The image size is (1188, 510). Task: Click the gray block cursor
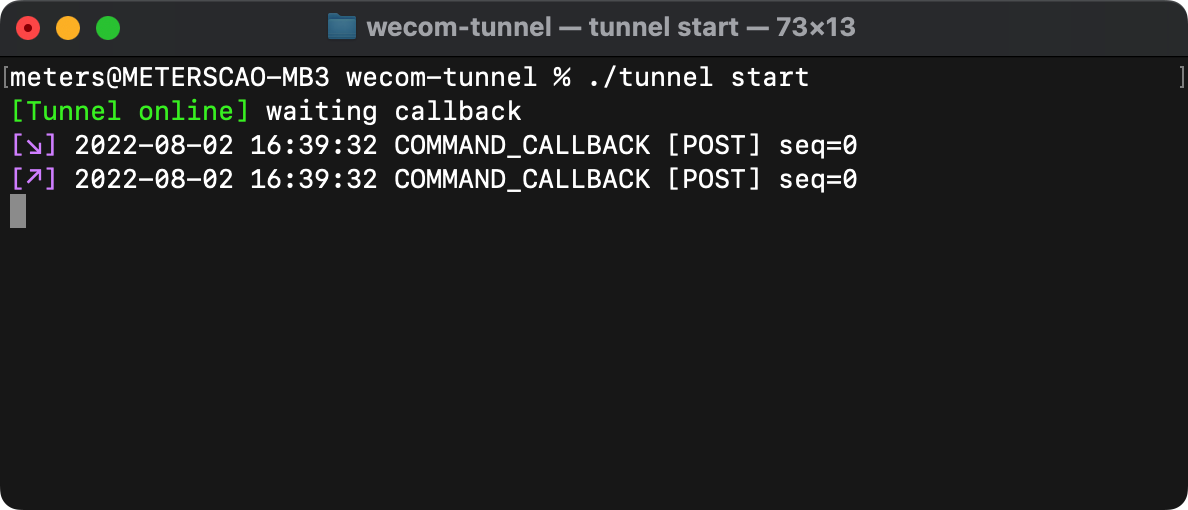[x=18, y=211]
